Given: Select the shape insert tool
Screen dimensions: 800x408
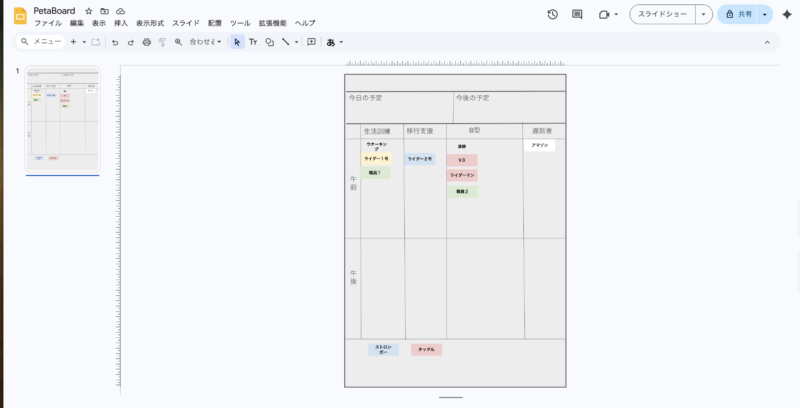Looking at the screenshot, I should point(269,42).
